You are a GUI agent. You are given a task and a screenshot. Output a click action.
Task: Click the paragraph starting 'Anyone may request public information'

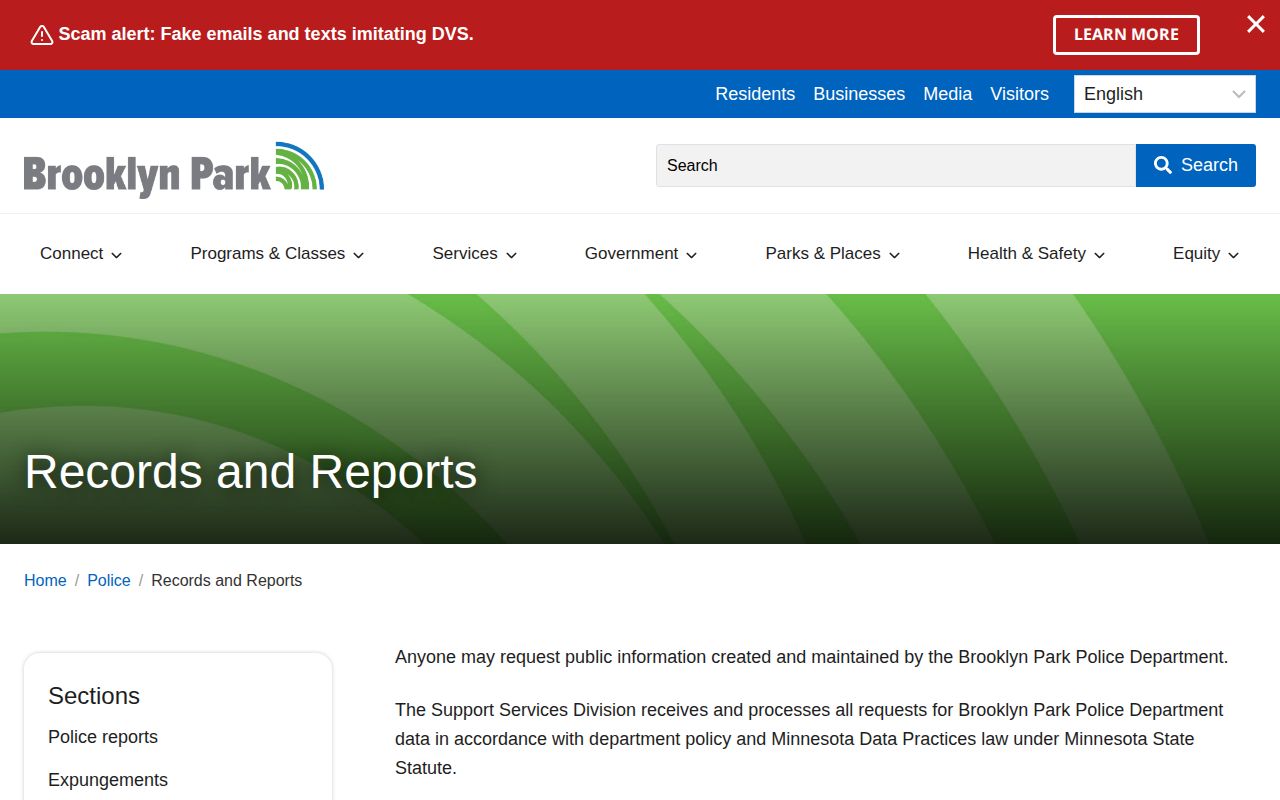[x=812, y=657]
